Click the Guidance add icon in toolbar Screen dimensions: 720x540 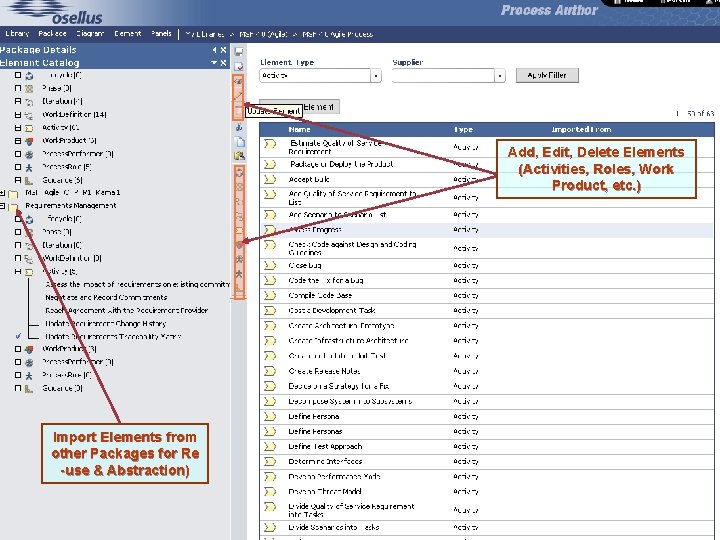pos(239,288)
